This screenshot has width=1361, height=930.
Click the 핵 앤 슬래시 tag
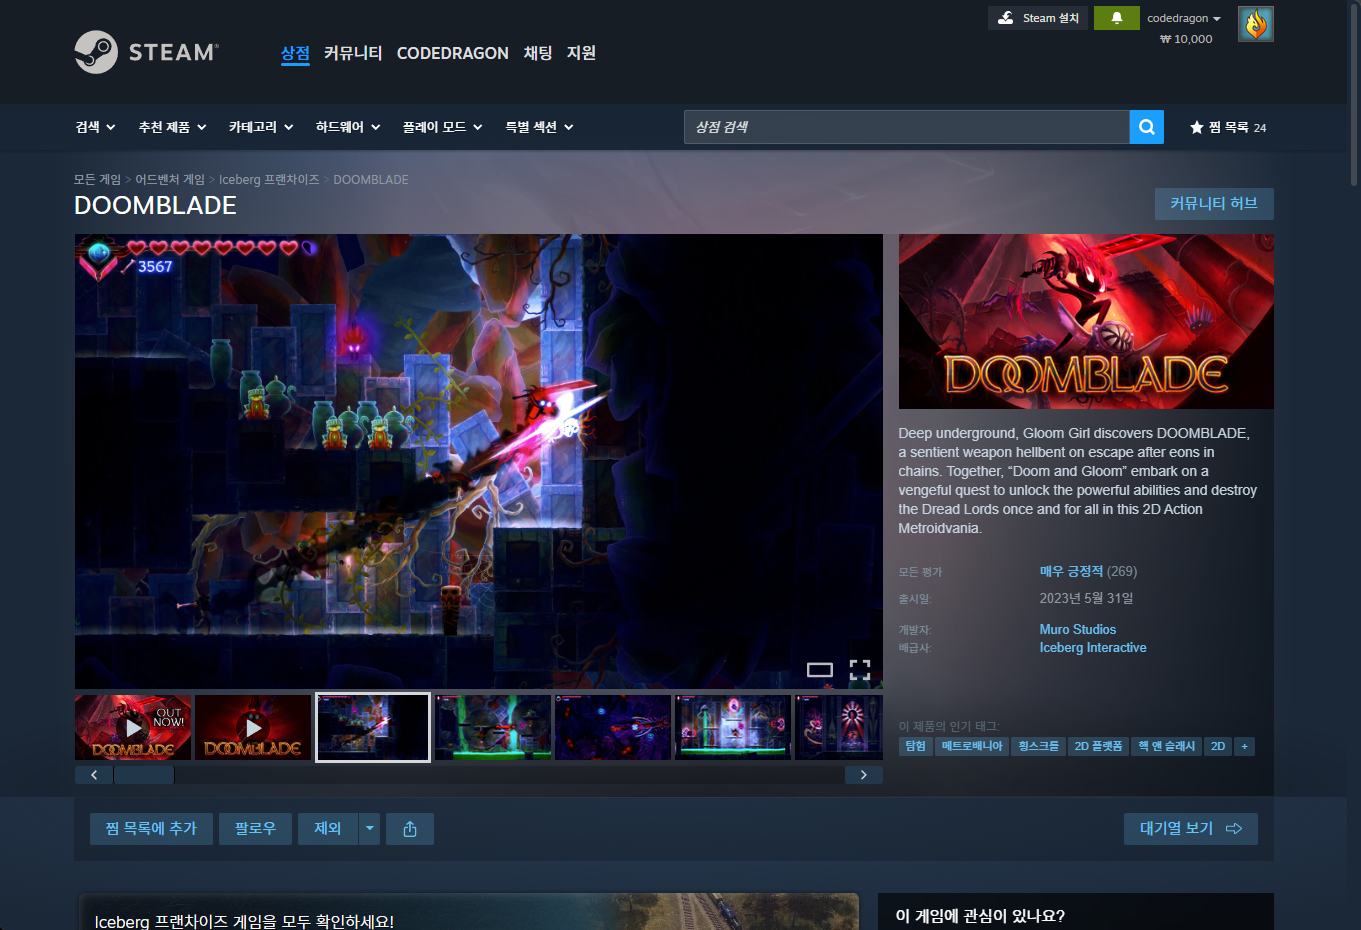(1167, 746)
